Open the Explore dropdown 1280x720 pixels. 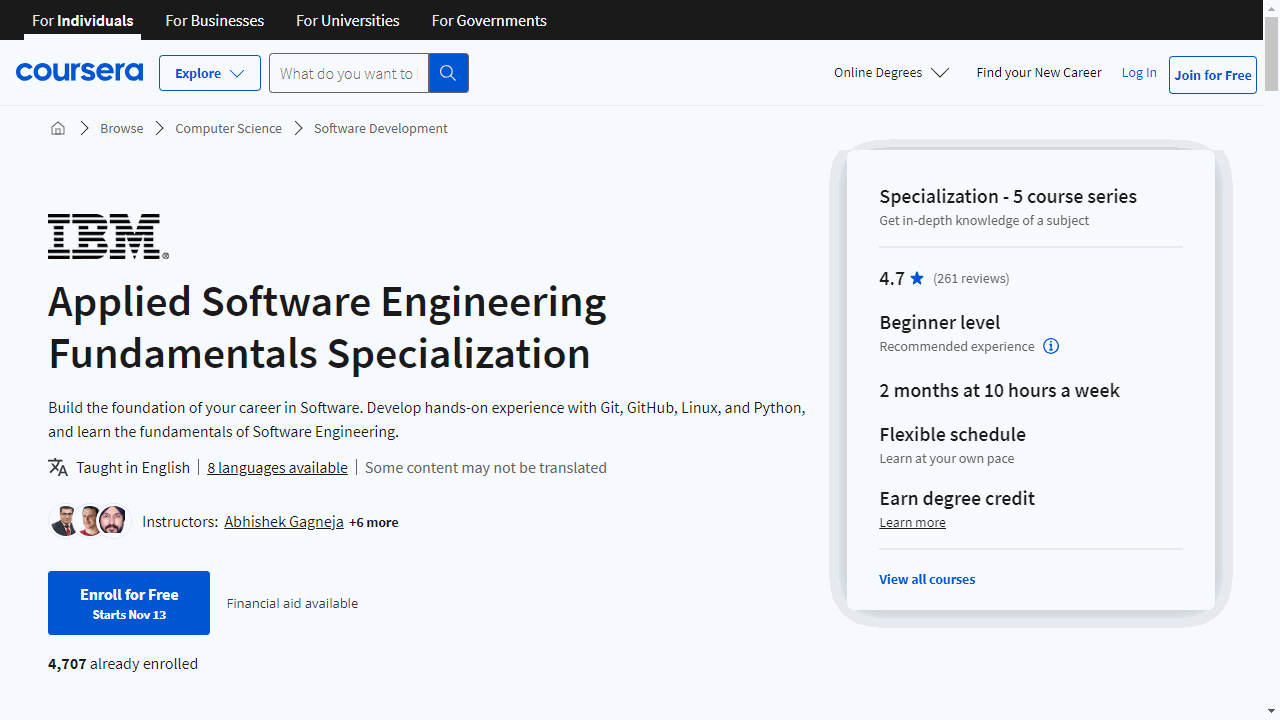coord(210,73)
